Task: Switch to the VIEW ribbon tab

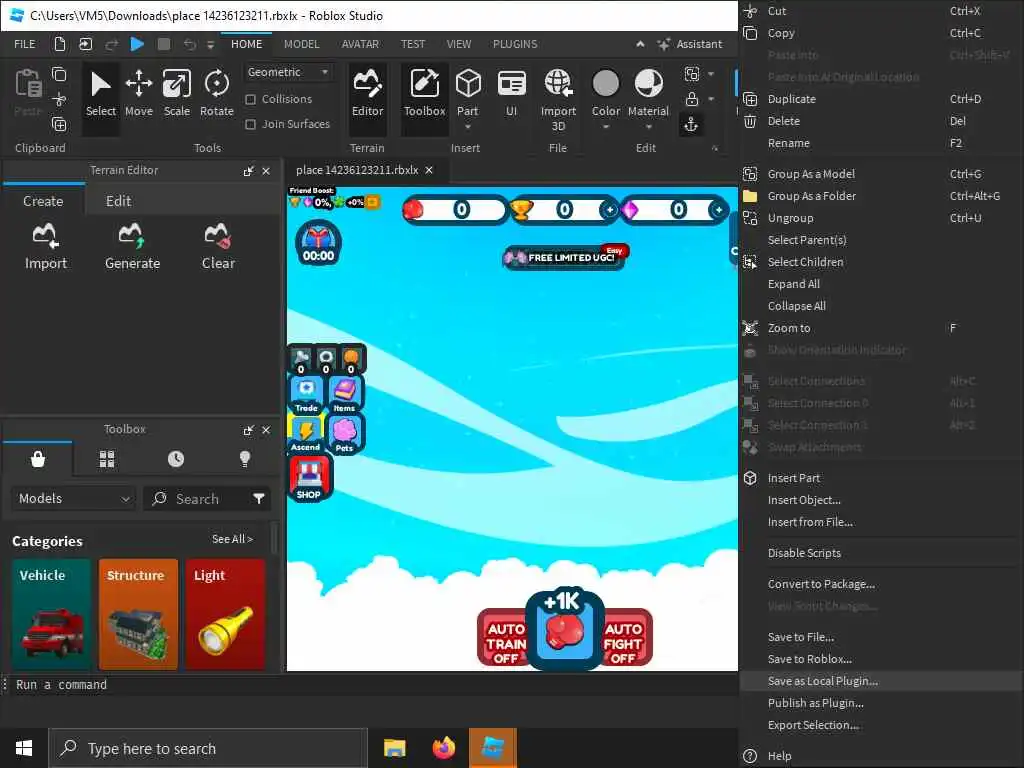Action: point(458,44)
